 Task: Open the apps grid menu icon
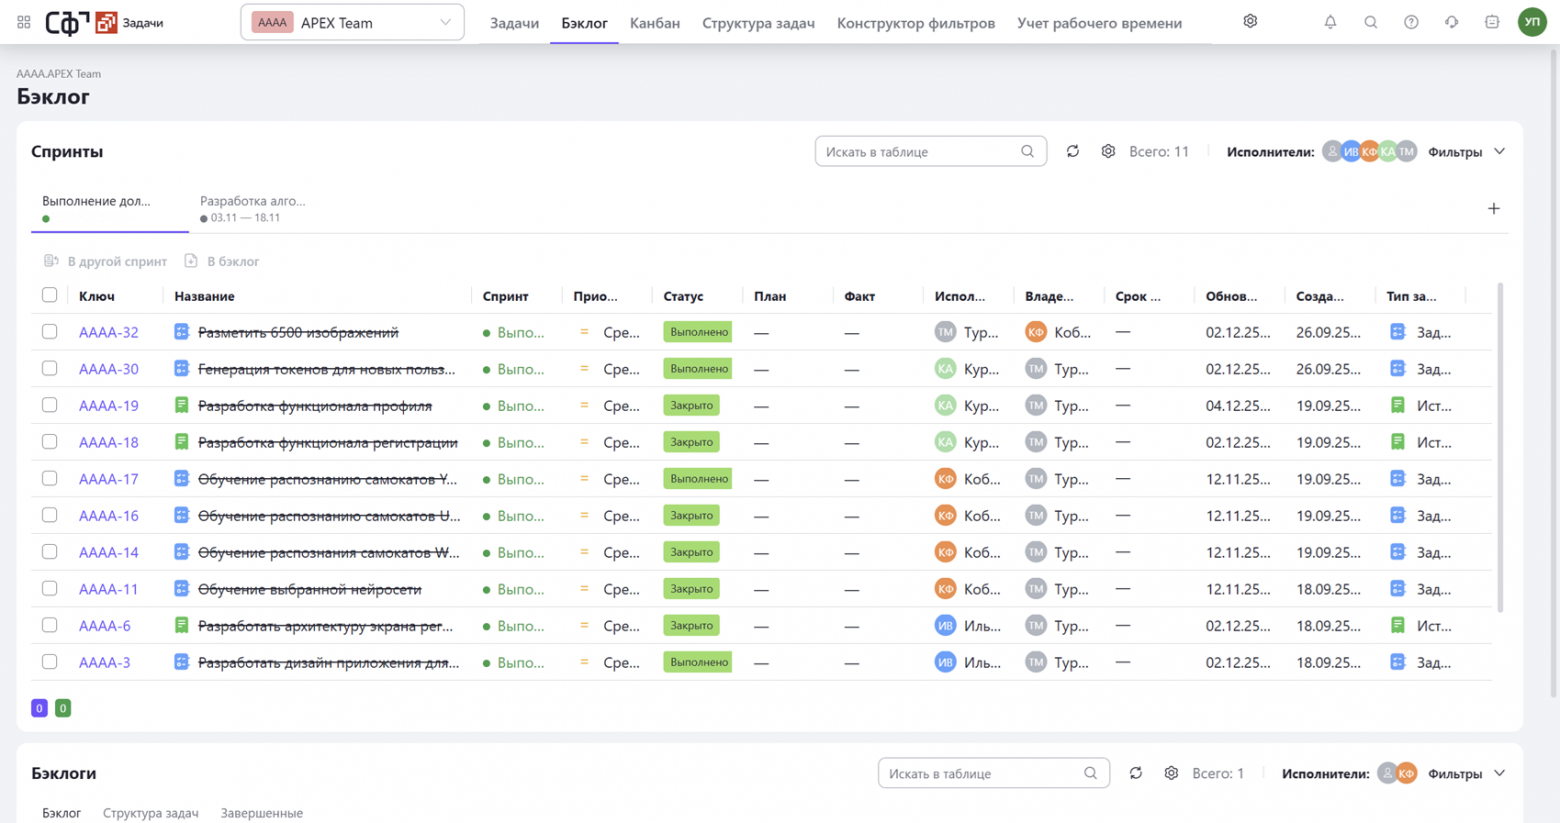[24, 22]
